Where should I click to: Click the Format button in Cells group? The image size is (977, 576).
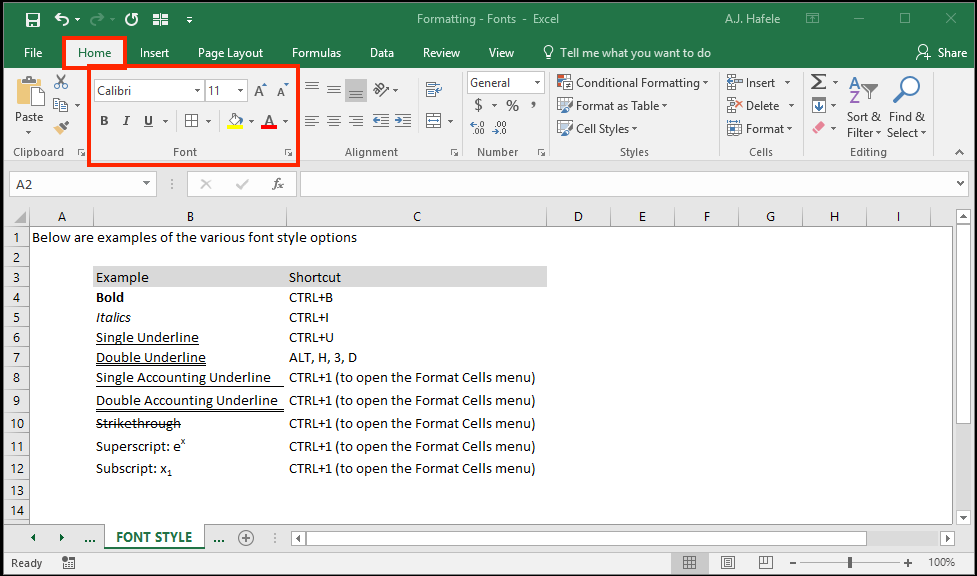(x=760, y=128)
